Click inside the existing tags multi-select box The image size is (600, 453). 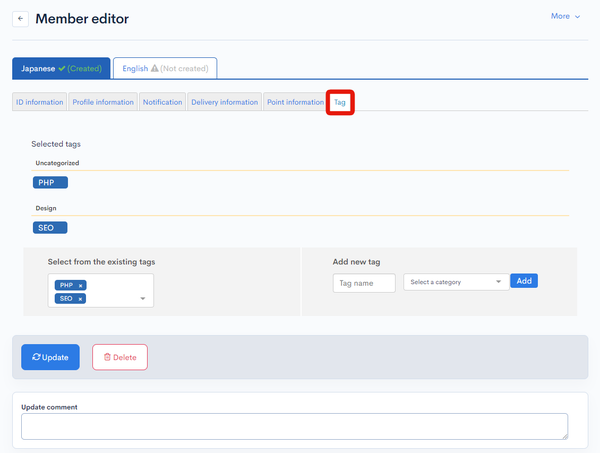(x=101, y=290)
